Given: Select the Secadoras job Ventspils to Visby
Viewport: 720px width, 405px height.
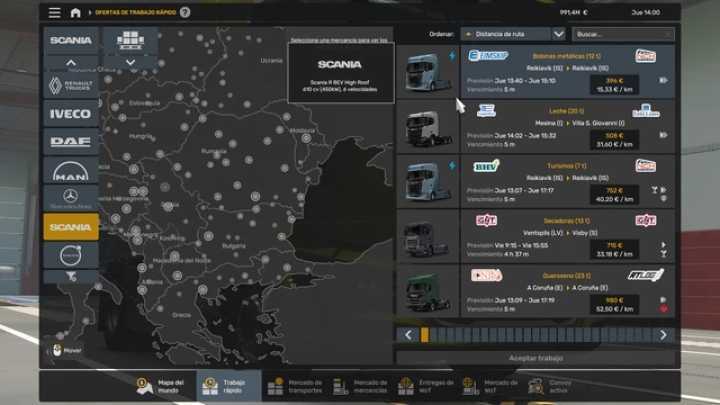Looking at the screenshot, I should pyautogui.click(x=568, y=236).
